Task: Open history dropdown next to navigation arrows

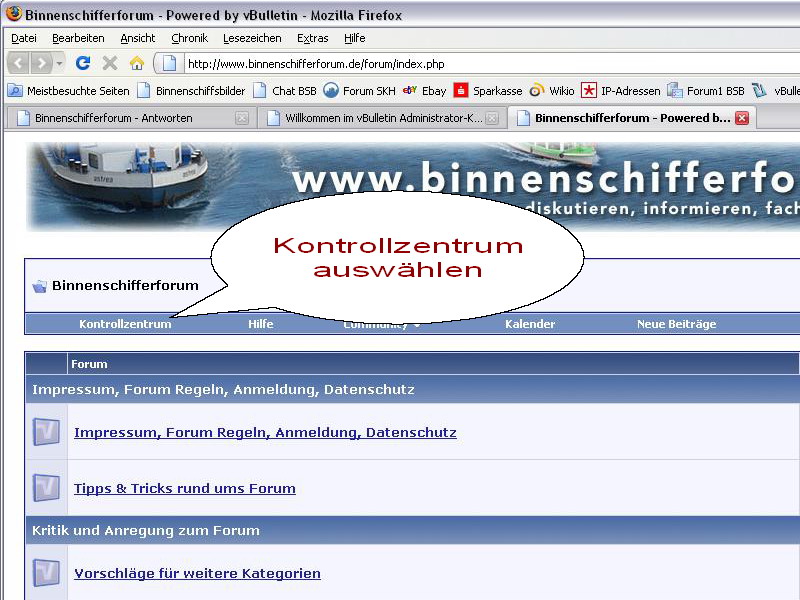Action: tap(60, 63)
